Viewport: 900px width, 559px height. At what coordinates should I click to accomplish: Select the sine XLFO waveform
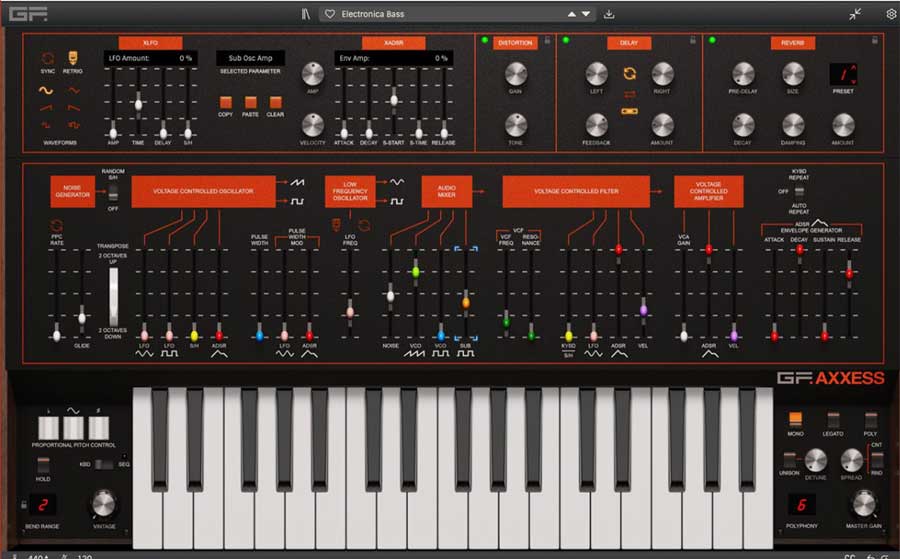[x=46, y=90]
